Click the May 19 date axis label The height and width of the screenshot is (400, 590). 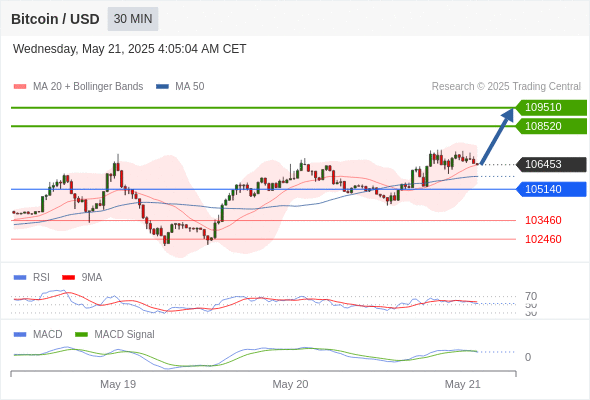click(x=118, y=384)
